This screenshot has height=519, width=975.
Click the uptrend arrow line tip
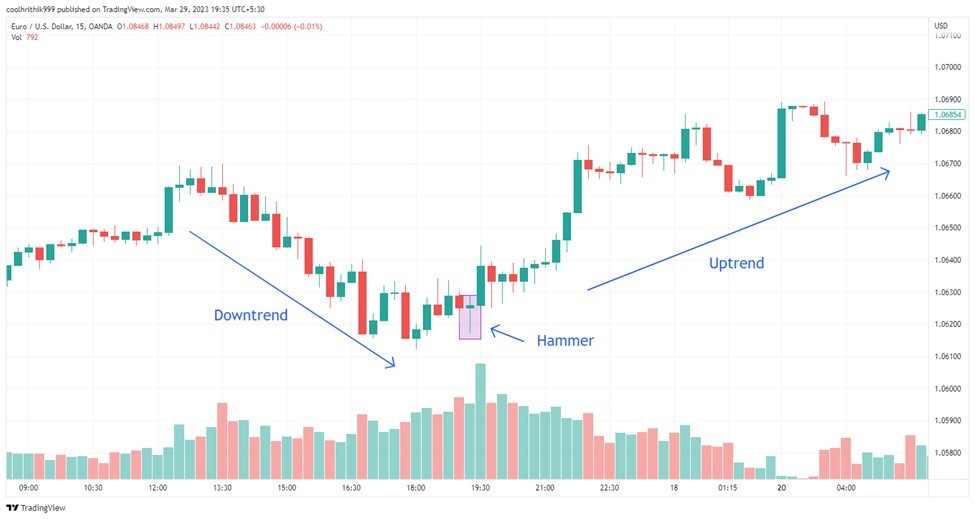pyautogui.click(x=885, y=172)
